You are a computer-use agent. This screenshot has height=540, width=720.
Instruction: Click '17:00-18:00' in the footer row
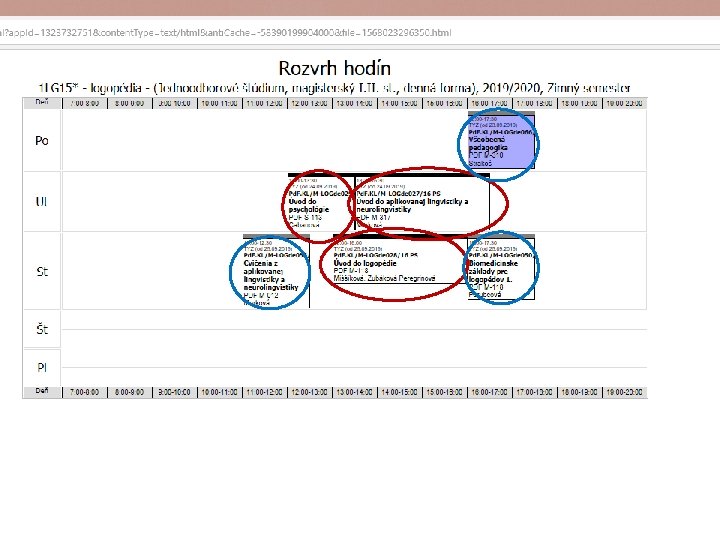coord(534,392)
